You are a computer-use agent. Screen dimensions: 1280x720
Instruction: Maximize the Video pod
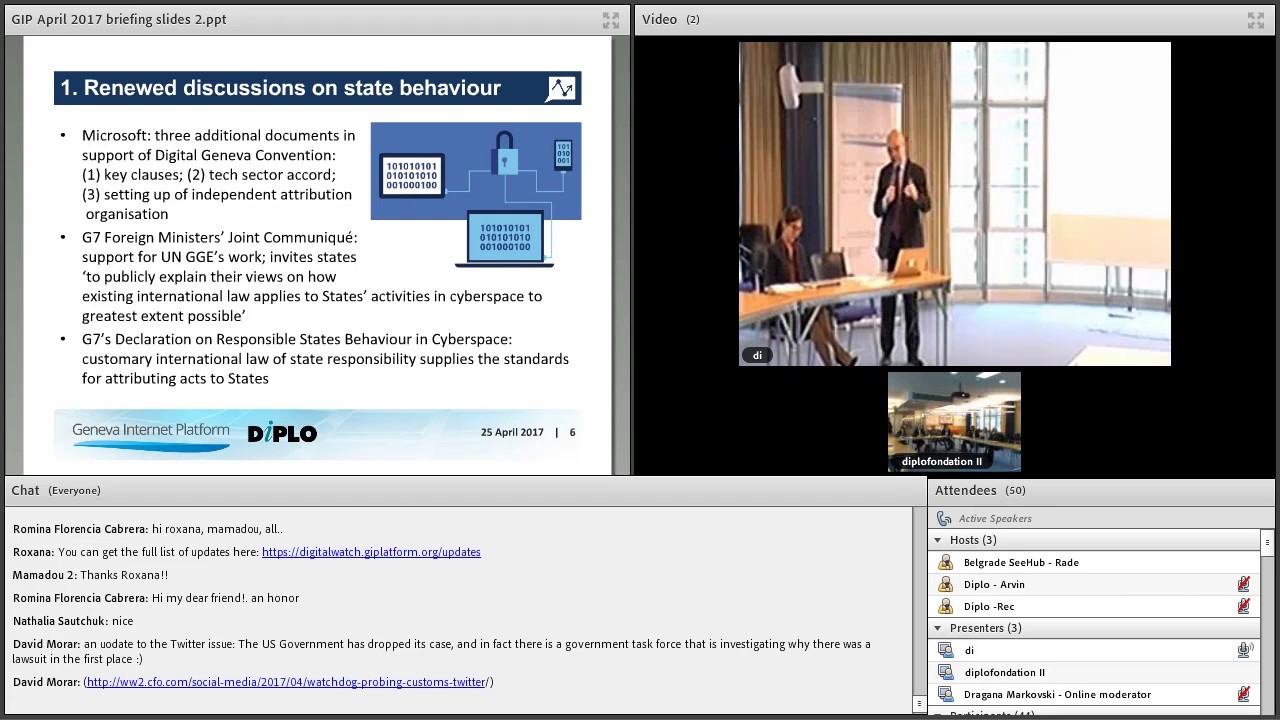[x=1256, y=20]
